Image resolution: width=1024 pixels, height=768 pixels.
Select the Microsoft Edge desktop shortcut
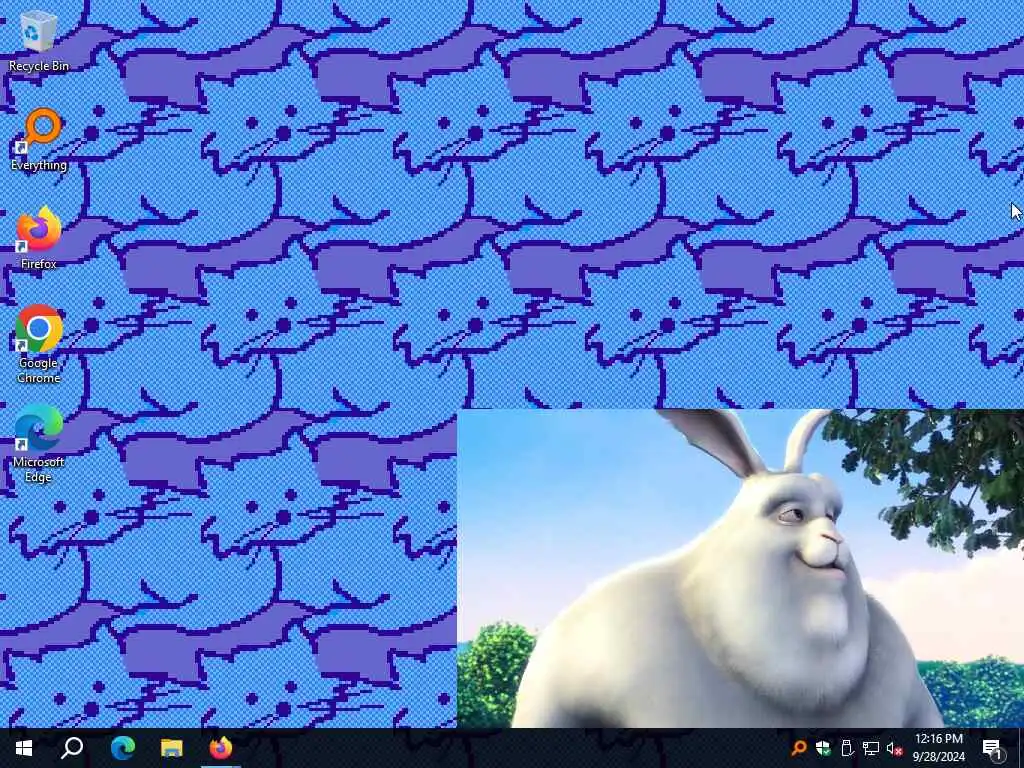click(39, 444)
